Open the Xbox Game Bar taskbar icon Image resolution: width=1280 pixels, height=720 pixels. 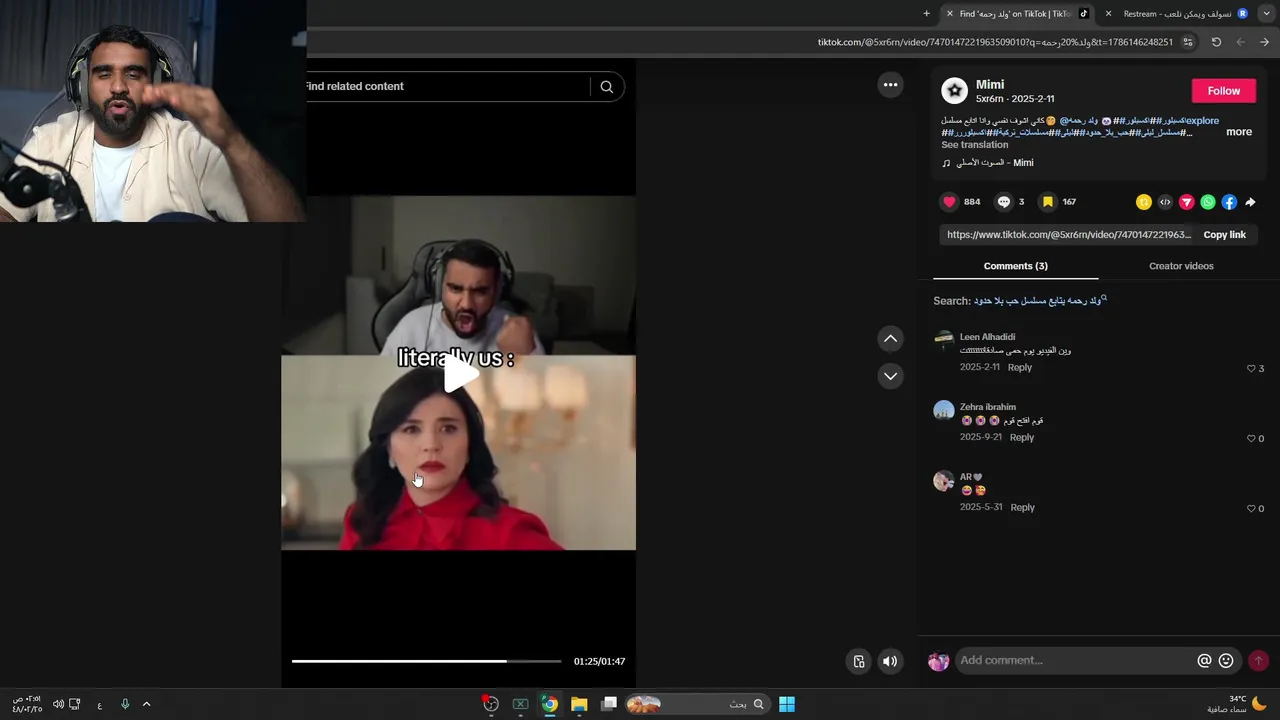[x=520, y=704]
